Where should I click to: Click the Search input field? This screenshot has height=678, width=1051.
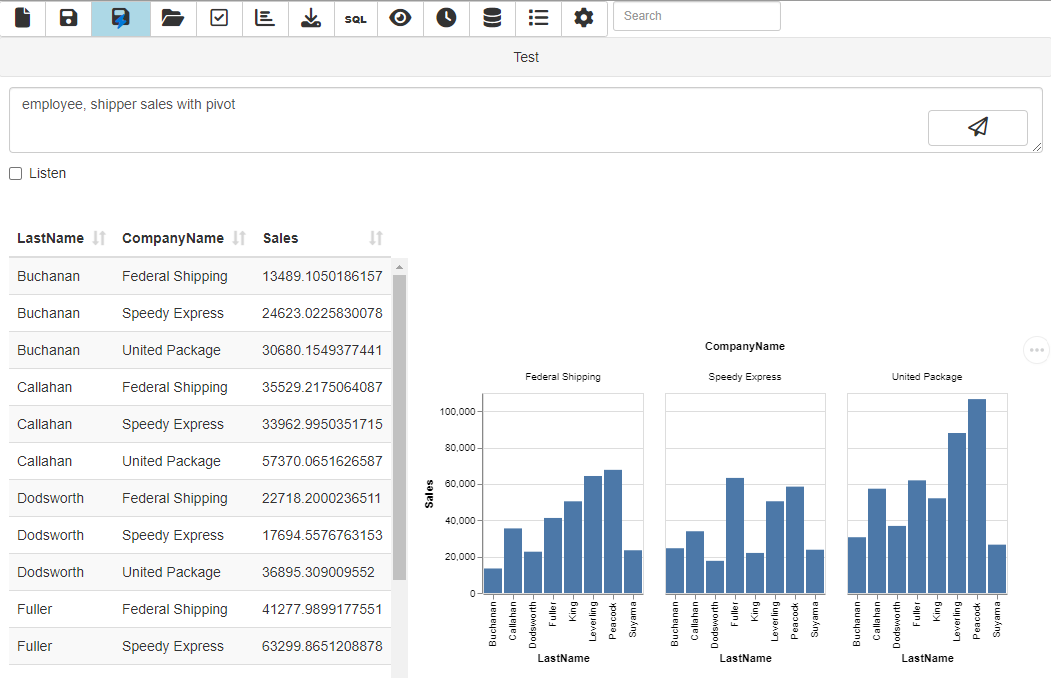pos(696,16)
